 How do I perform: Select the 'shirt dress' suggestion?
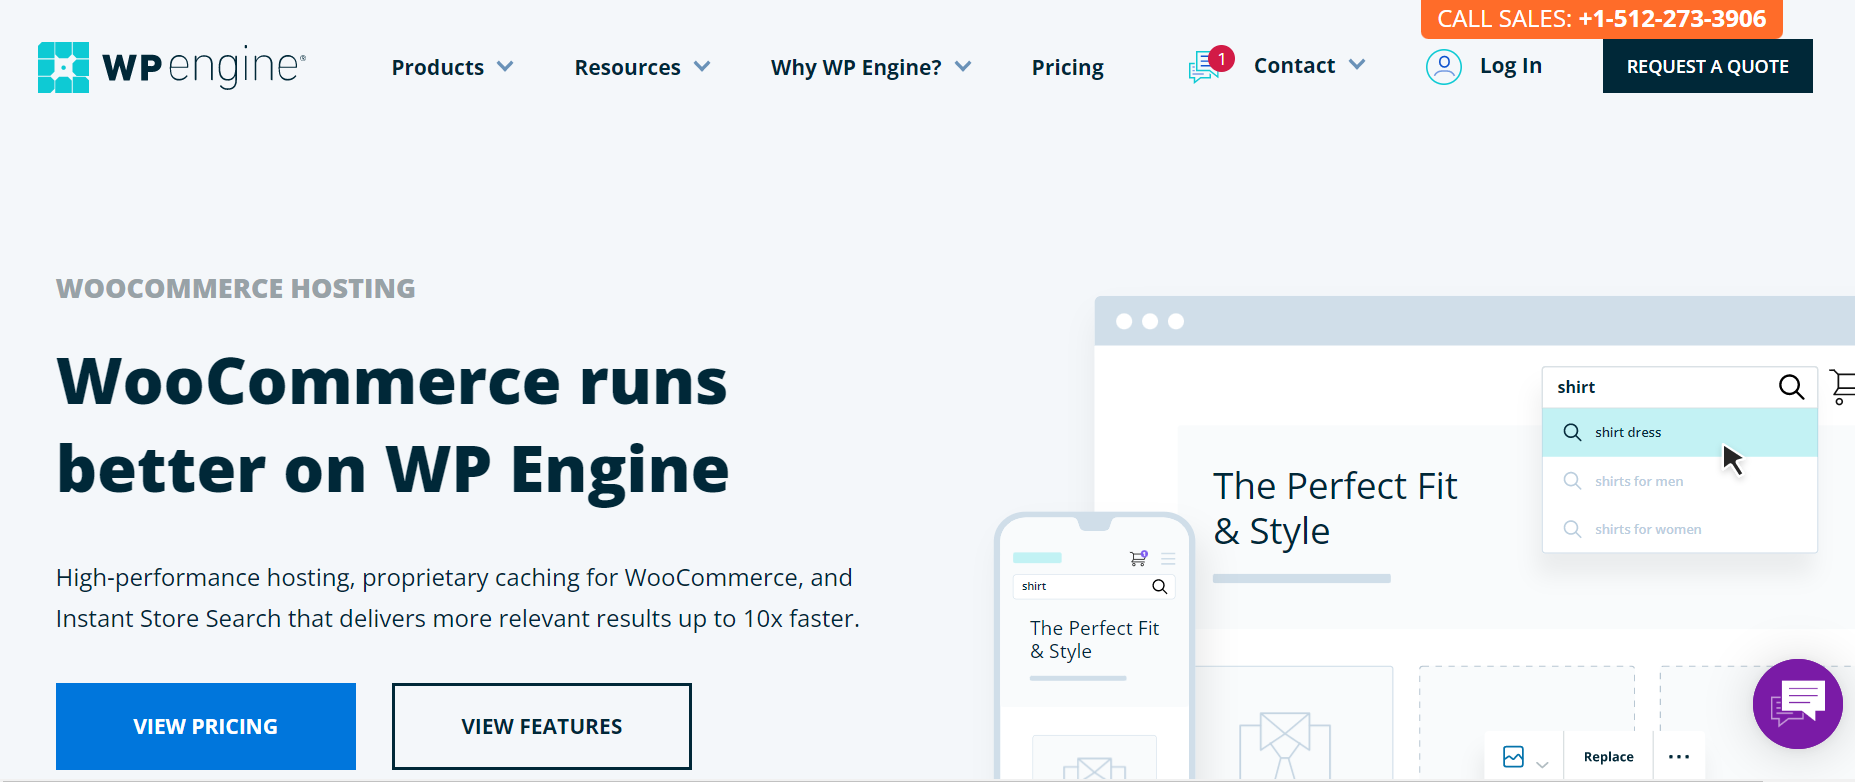(1680, 432)
